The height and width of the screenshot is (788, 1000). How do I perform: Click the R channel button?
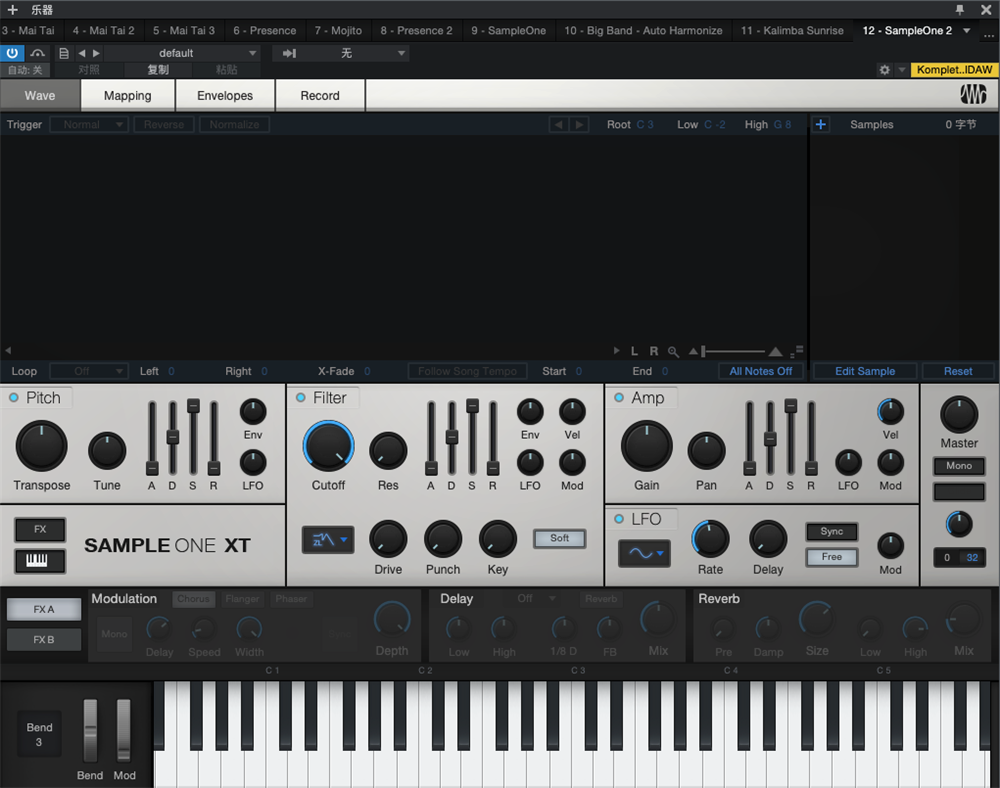[654, 351]
